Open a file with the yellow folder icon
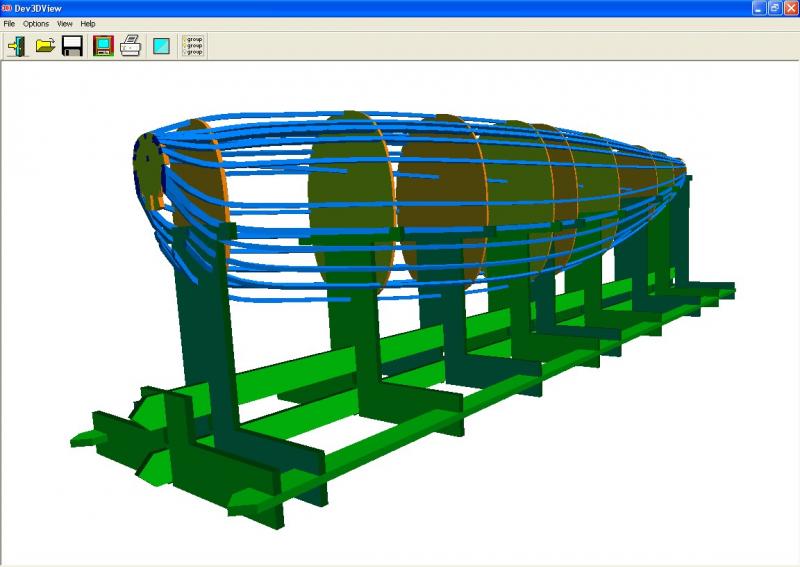The width and height of the screenshot is (800, 567). tap(45, 46)
